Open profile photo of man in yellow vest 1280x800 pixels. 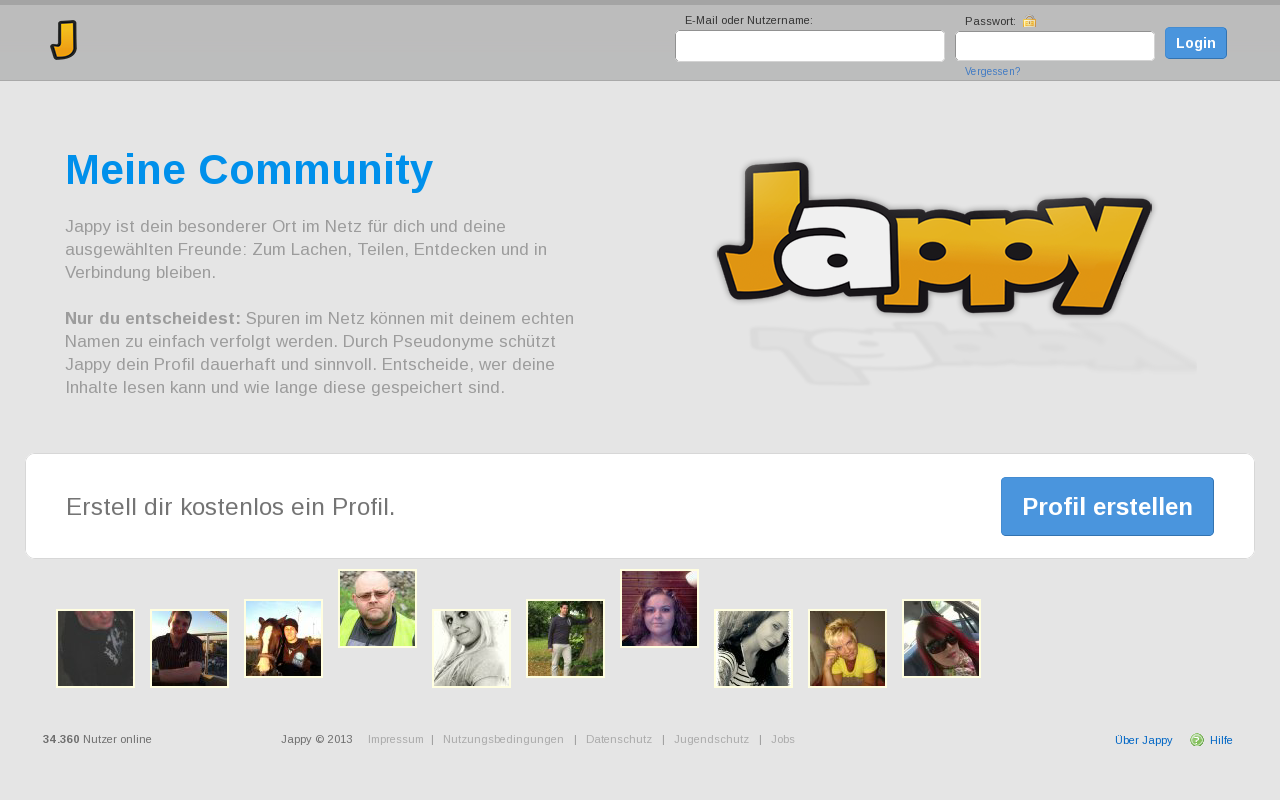tap(377, 609)
